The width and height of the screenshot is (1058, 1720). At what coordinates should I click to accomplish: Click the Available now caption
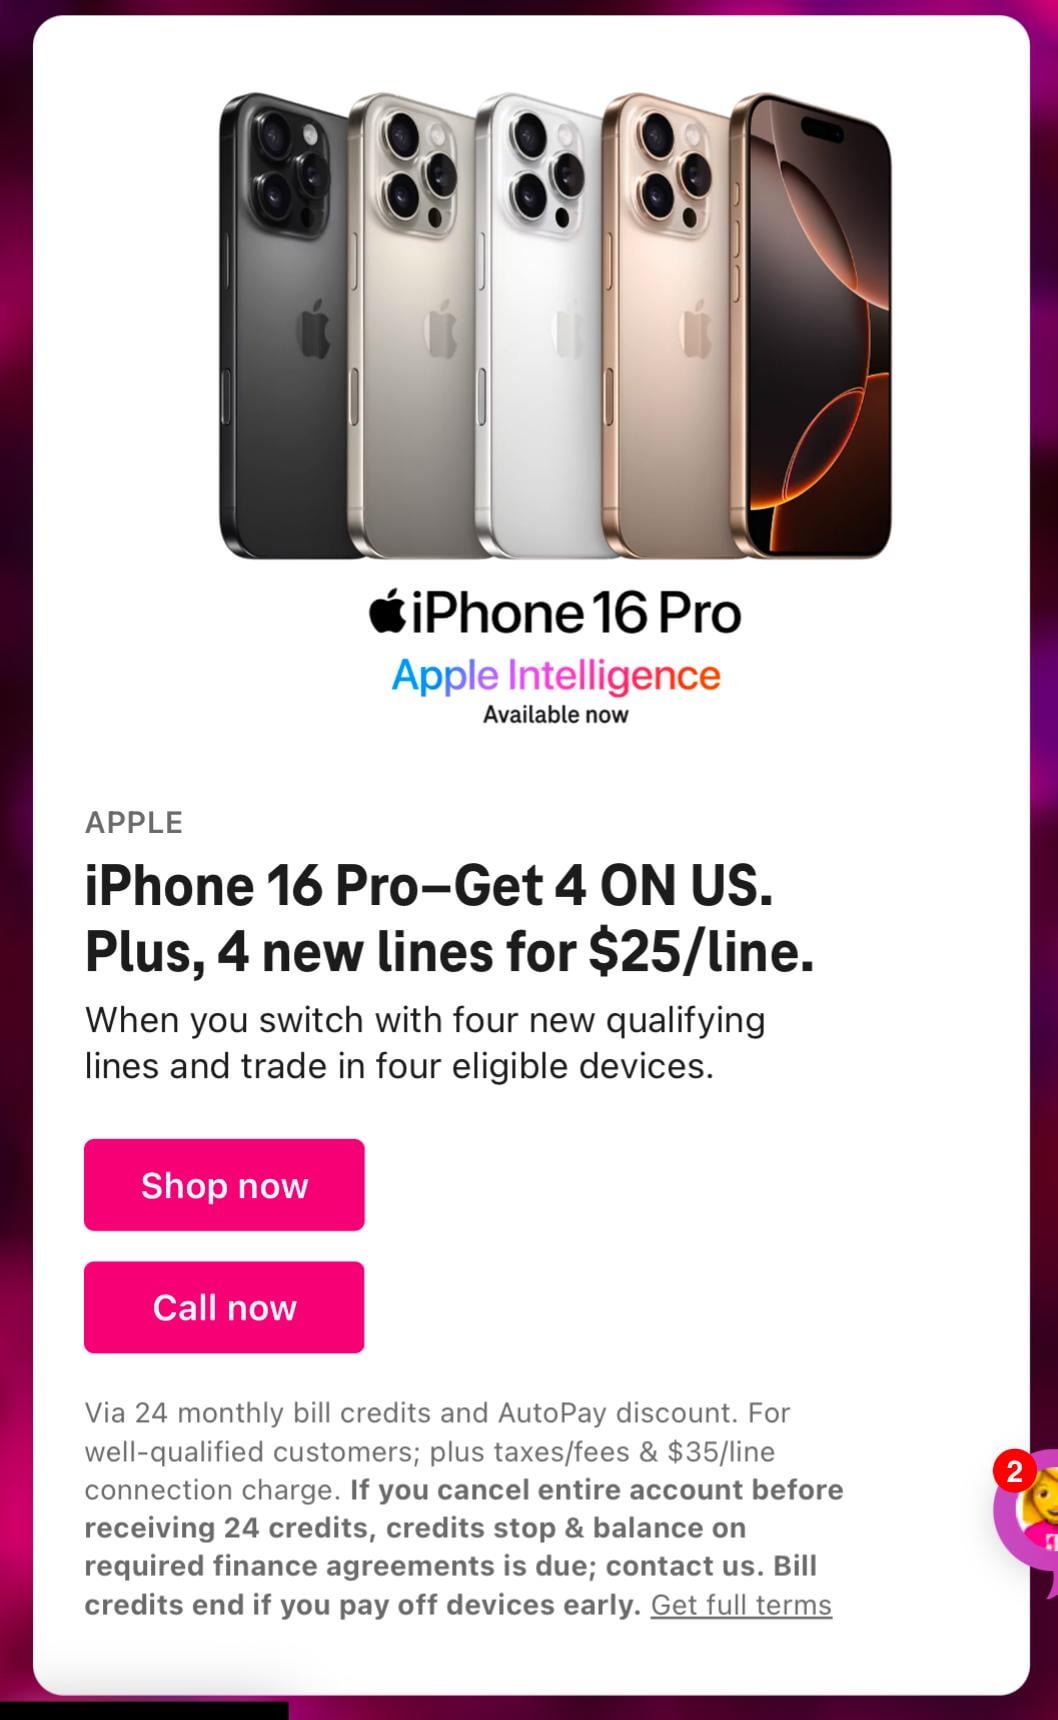point(556,715)
